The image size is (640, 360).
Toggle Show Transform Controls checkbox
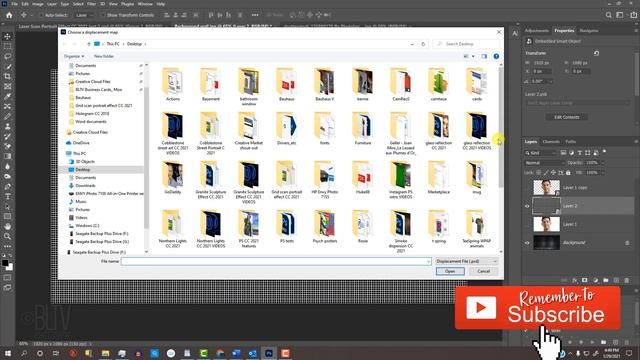103,15
